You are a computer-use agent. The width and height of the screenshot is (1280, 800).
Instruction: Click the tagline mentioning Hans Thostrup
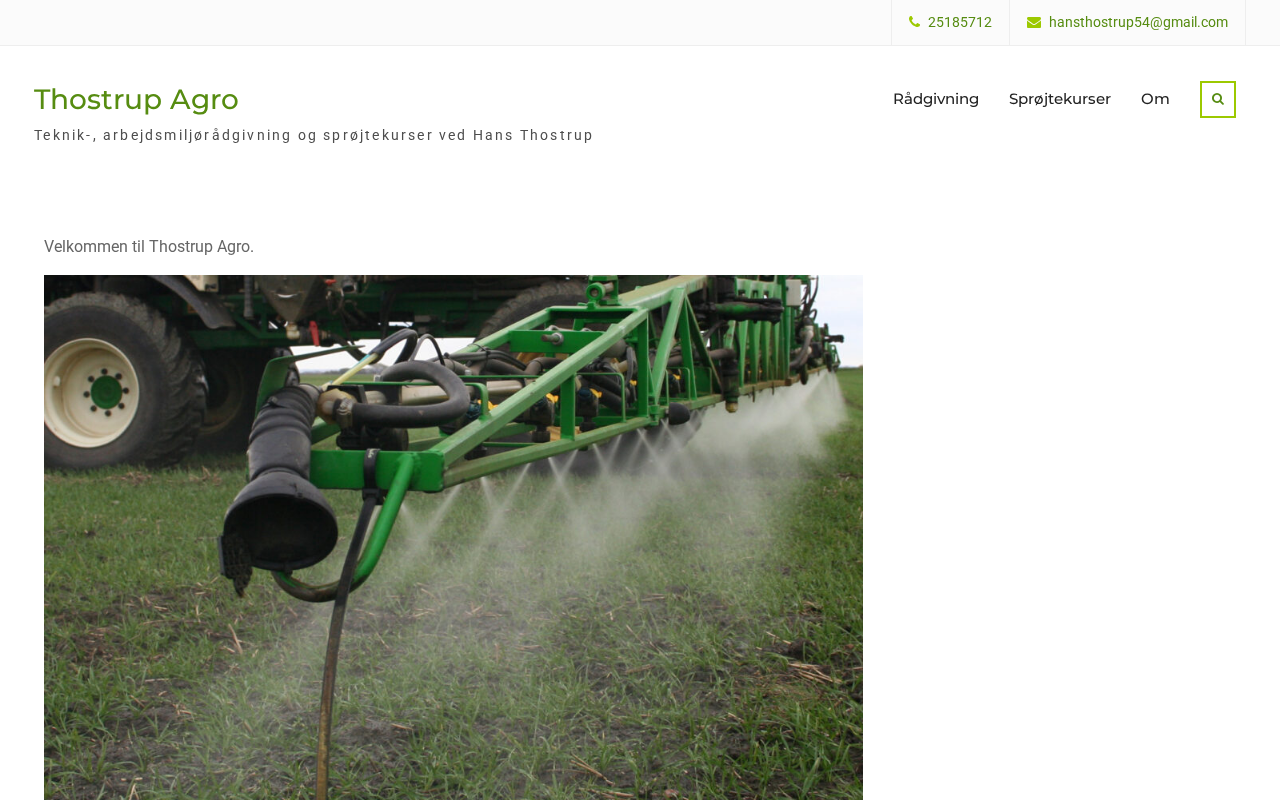pyautogui.click(x=314, y=135)
